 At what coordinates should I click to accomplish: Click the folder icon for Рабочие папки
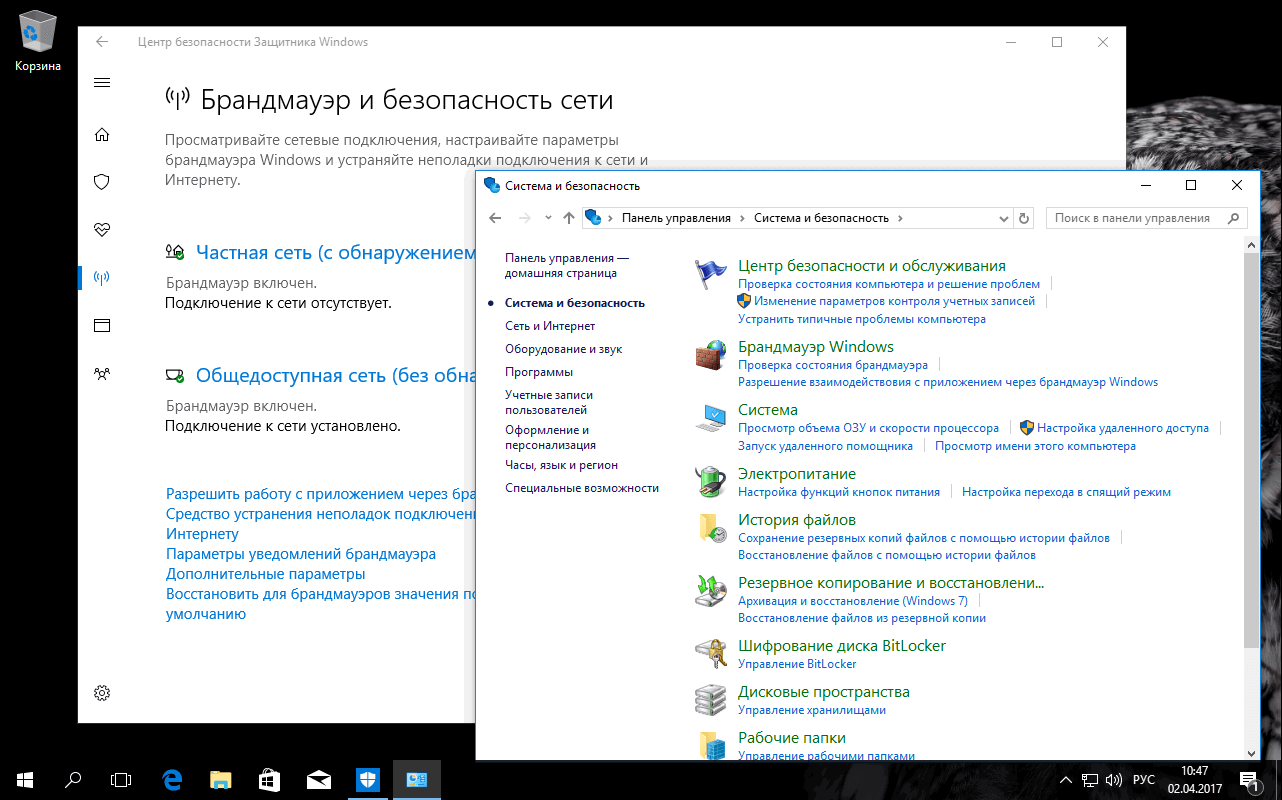point(711,745)
